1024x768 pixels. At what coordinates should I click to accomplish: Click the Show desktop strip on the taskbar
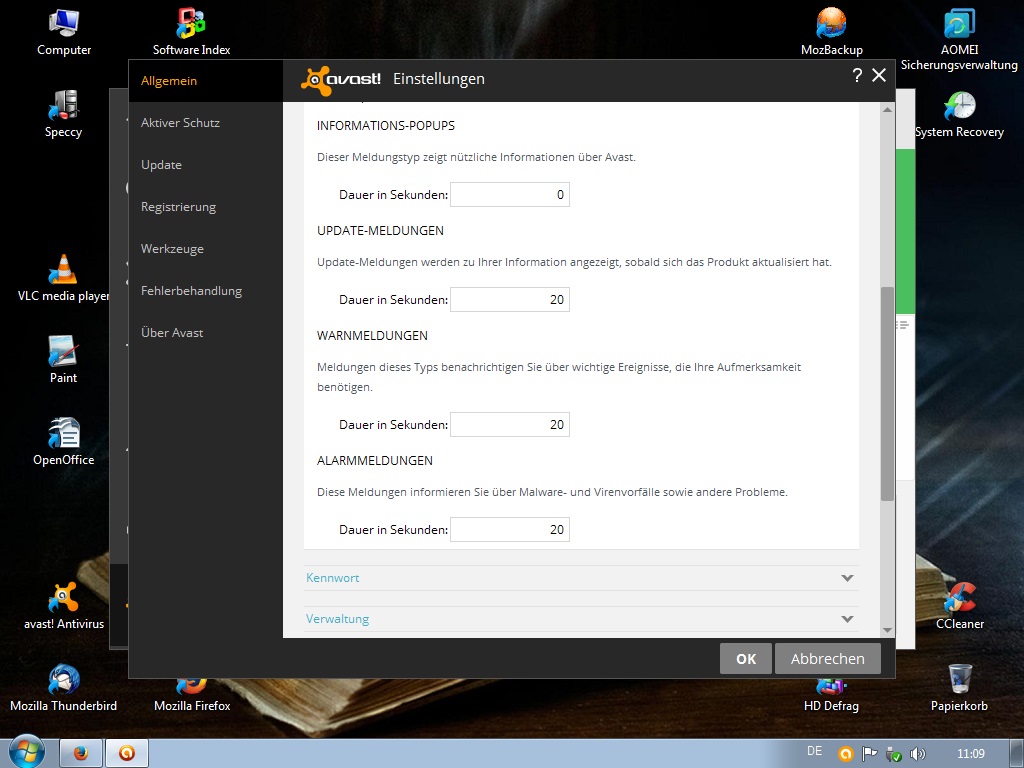(x=1017, y=753)
